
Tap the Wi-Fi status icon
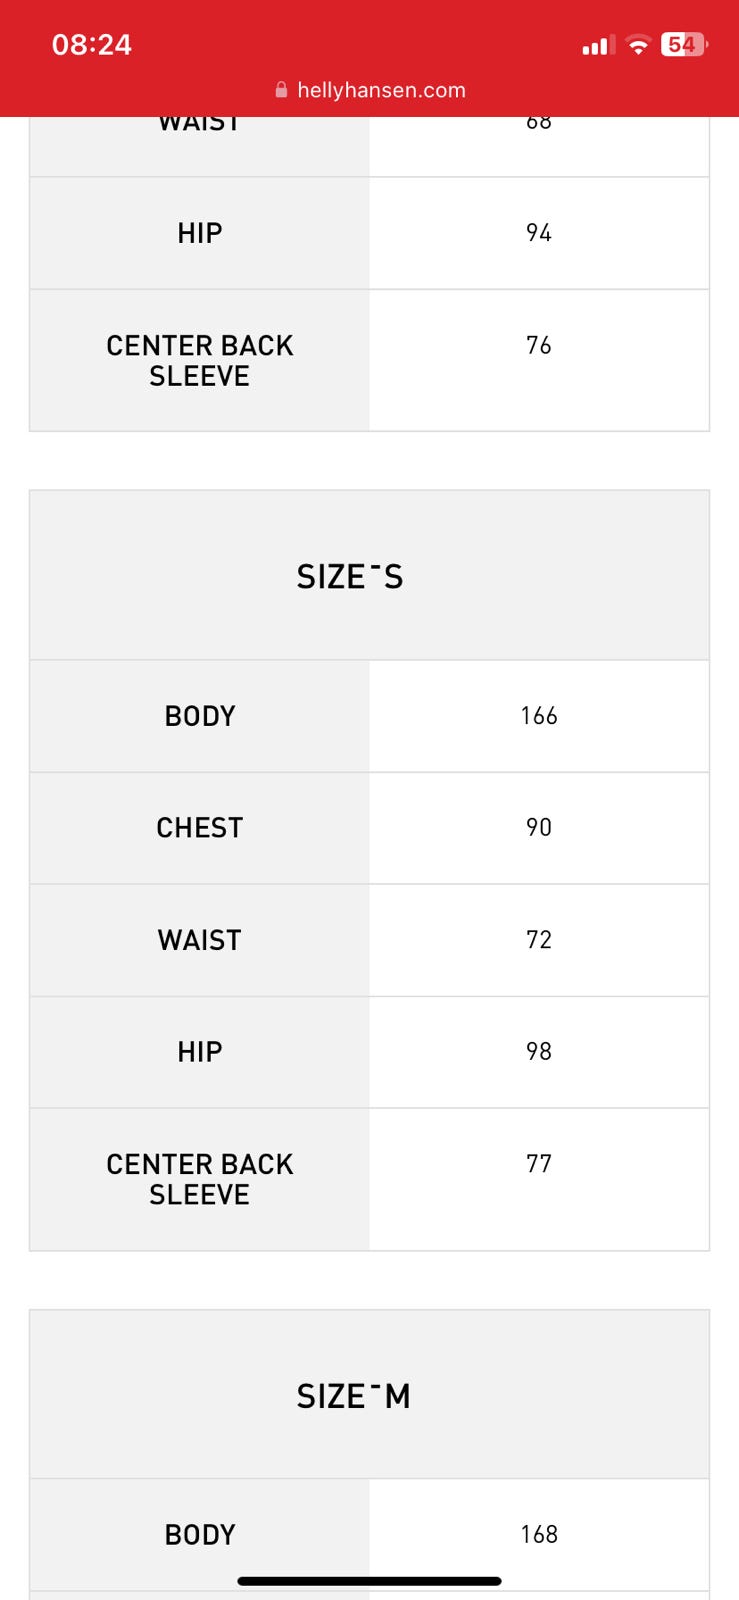637,45
